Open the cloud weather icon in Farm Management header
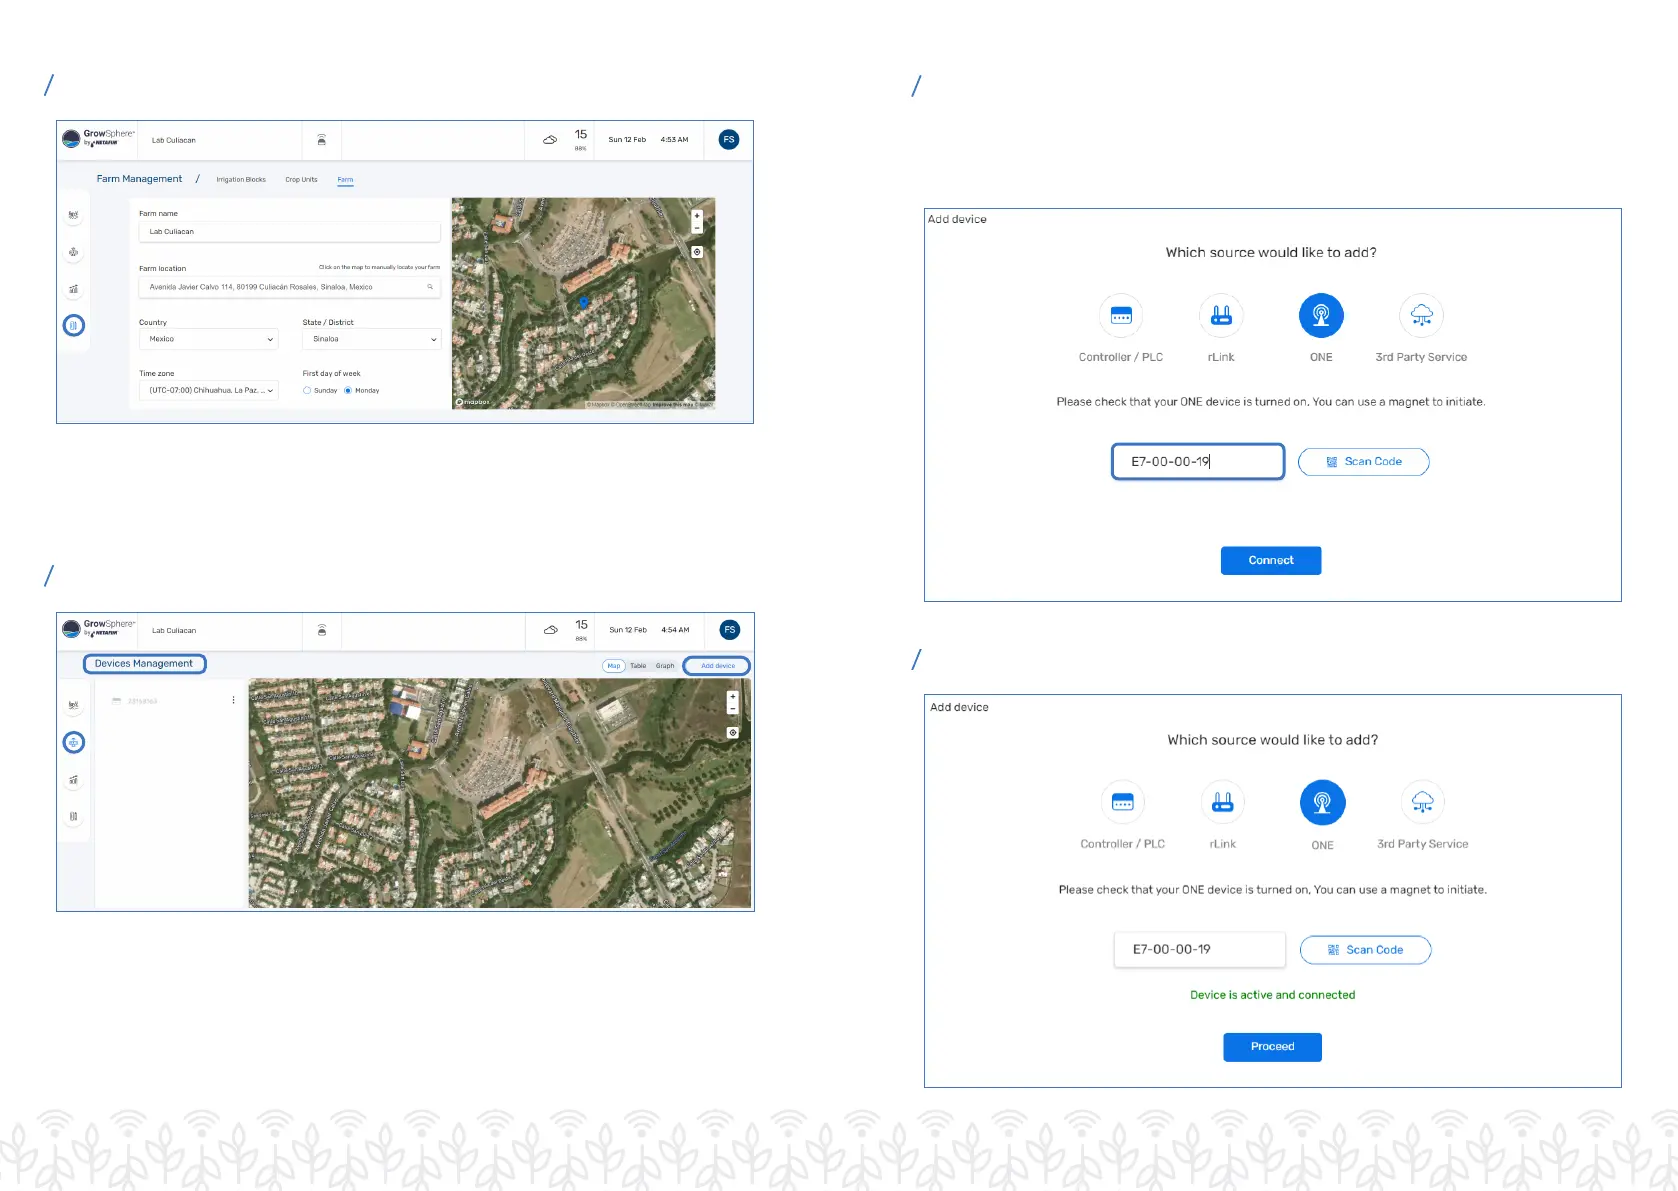This screenshot has width=1678, height=1191. coord(550,140)
